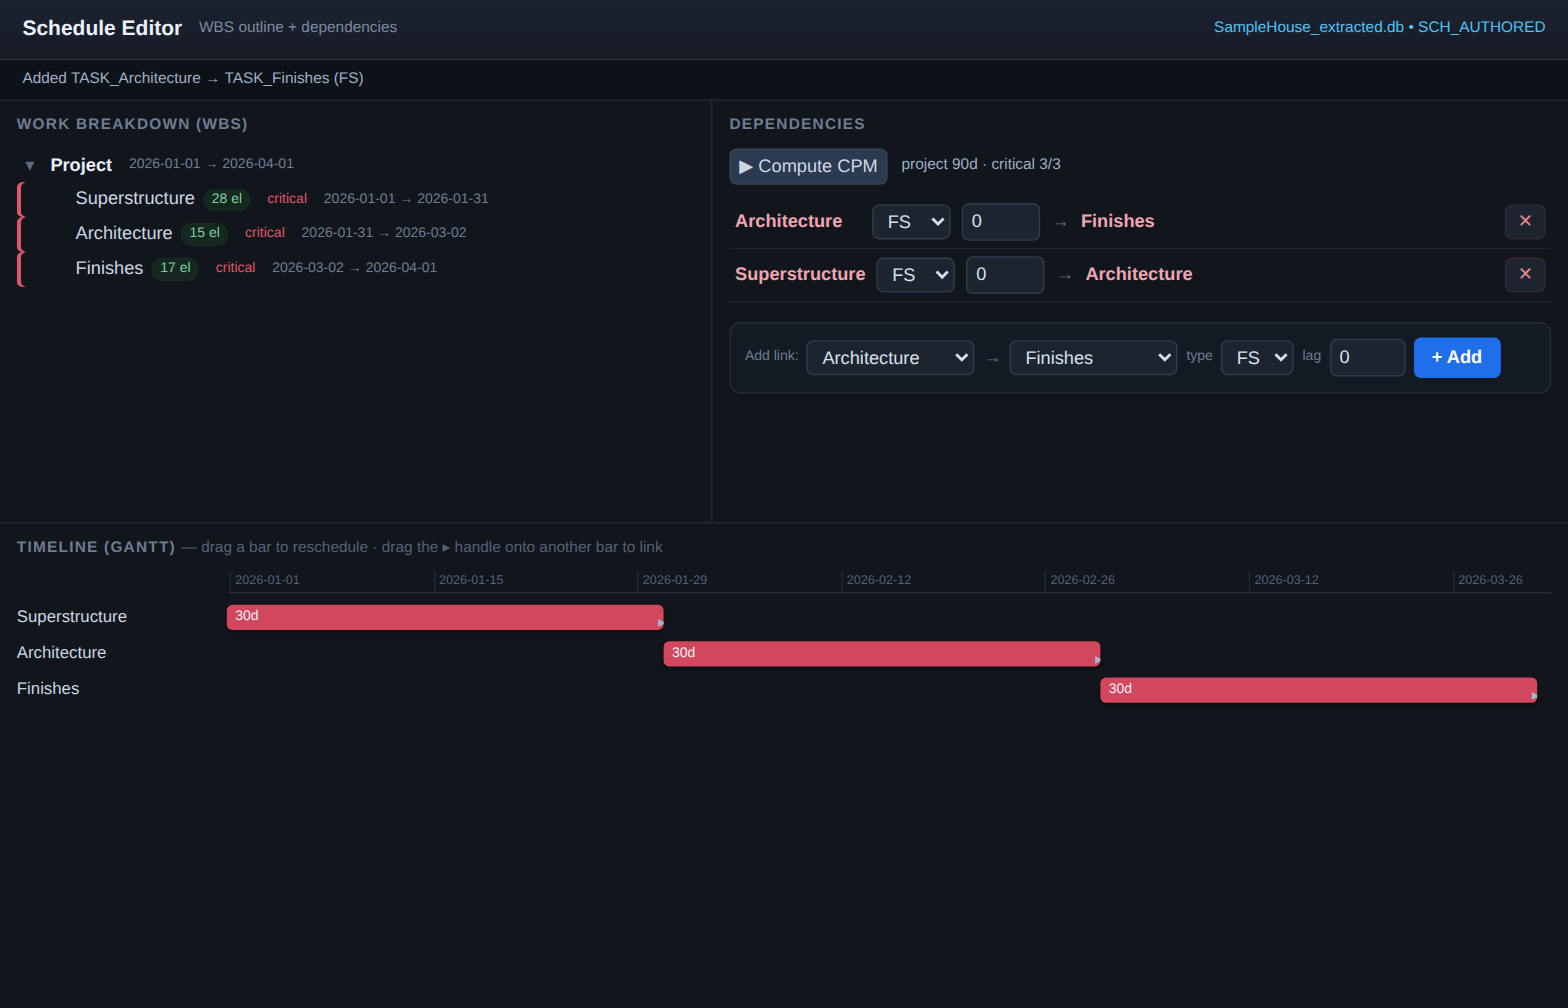
Task: Click the link handle on Architecture bar
Action: [1097, 659]
